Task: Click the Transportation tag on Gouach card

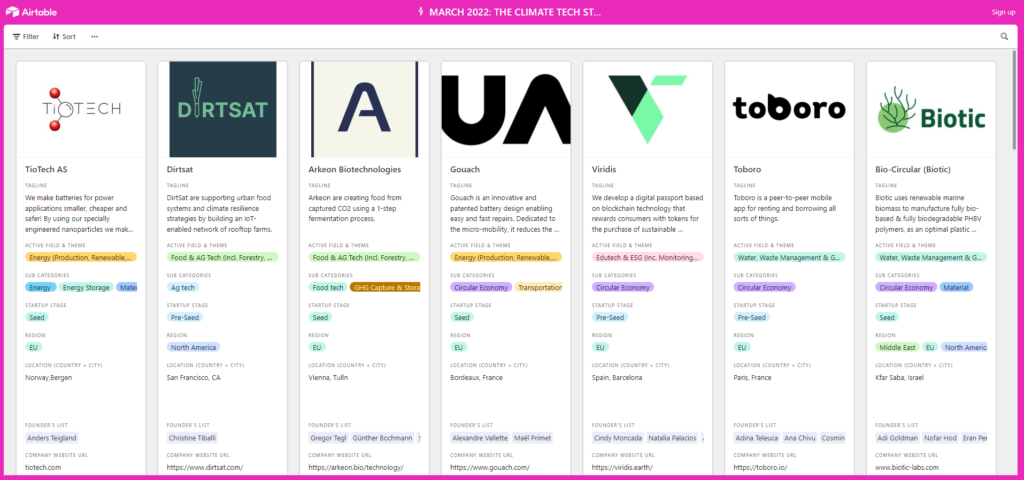Action: (539, 287)
